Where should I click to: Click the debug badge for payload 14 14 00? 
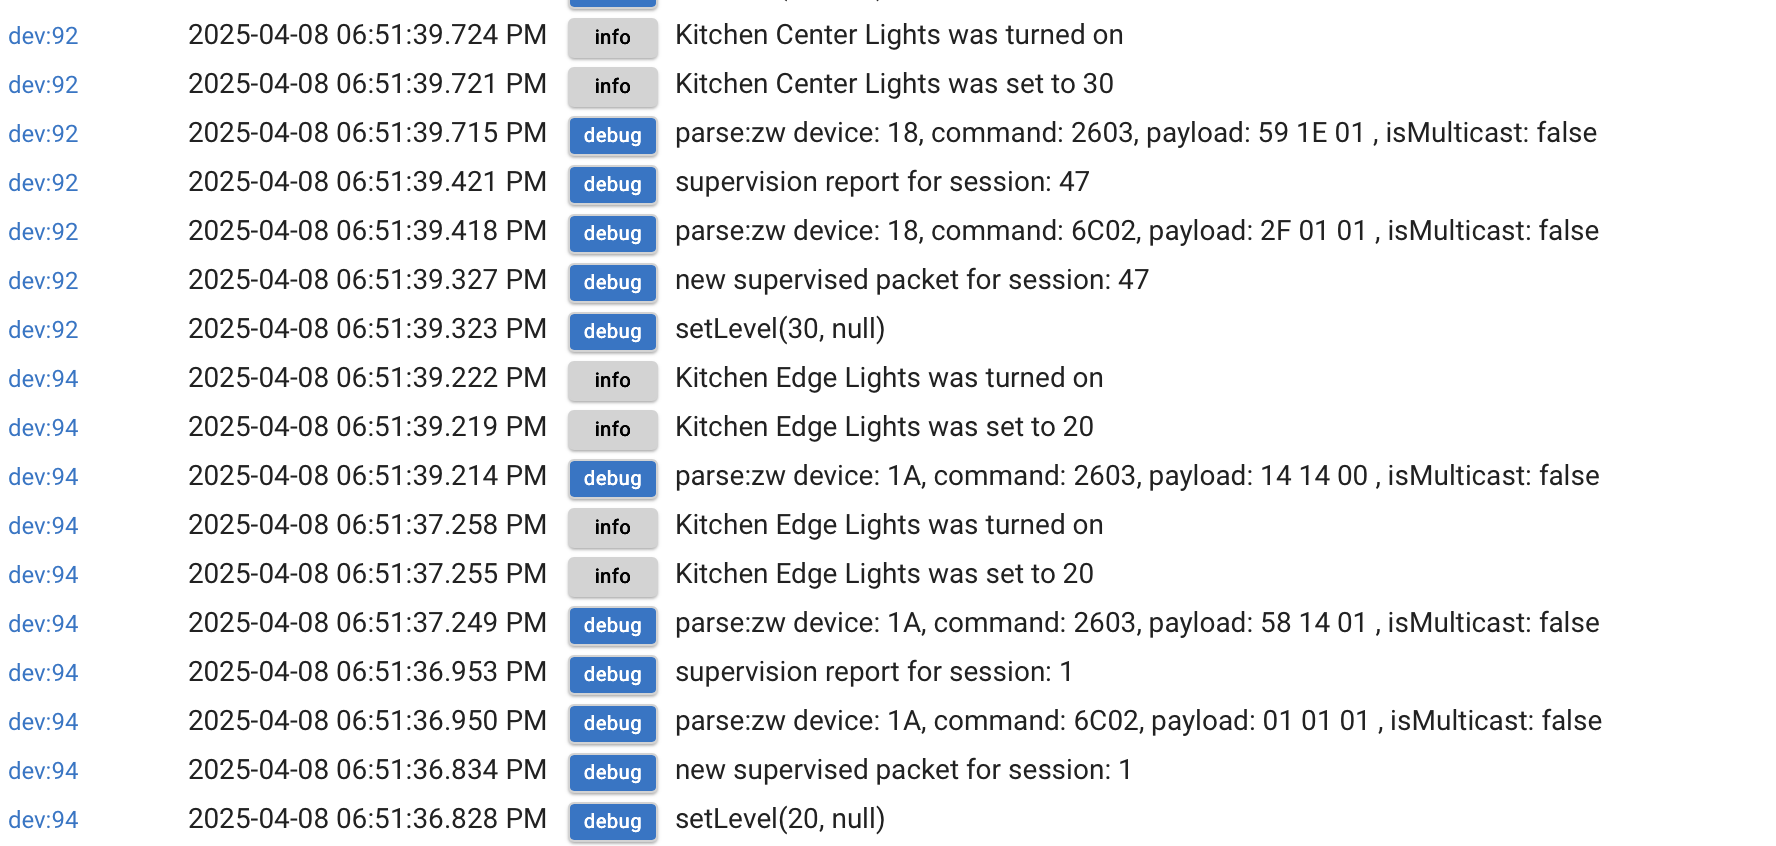(x=613, y=478)
